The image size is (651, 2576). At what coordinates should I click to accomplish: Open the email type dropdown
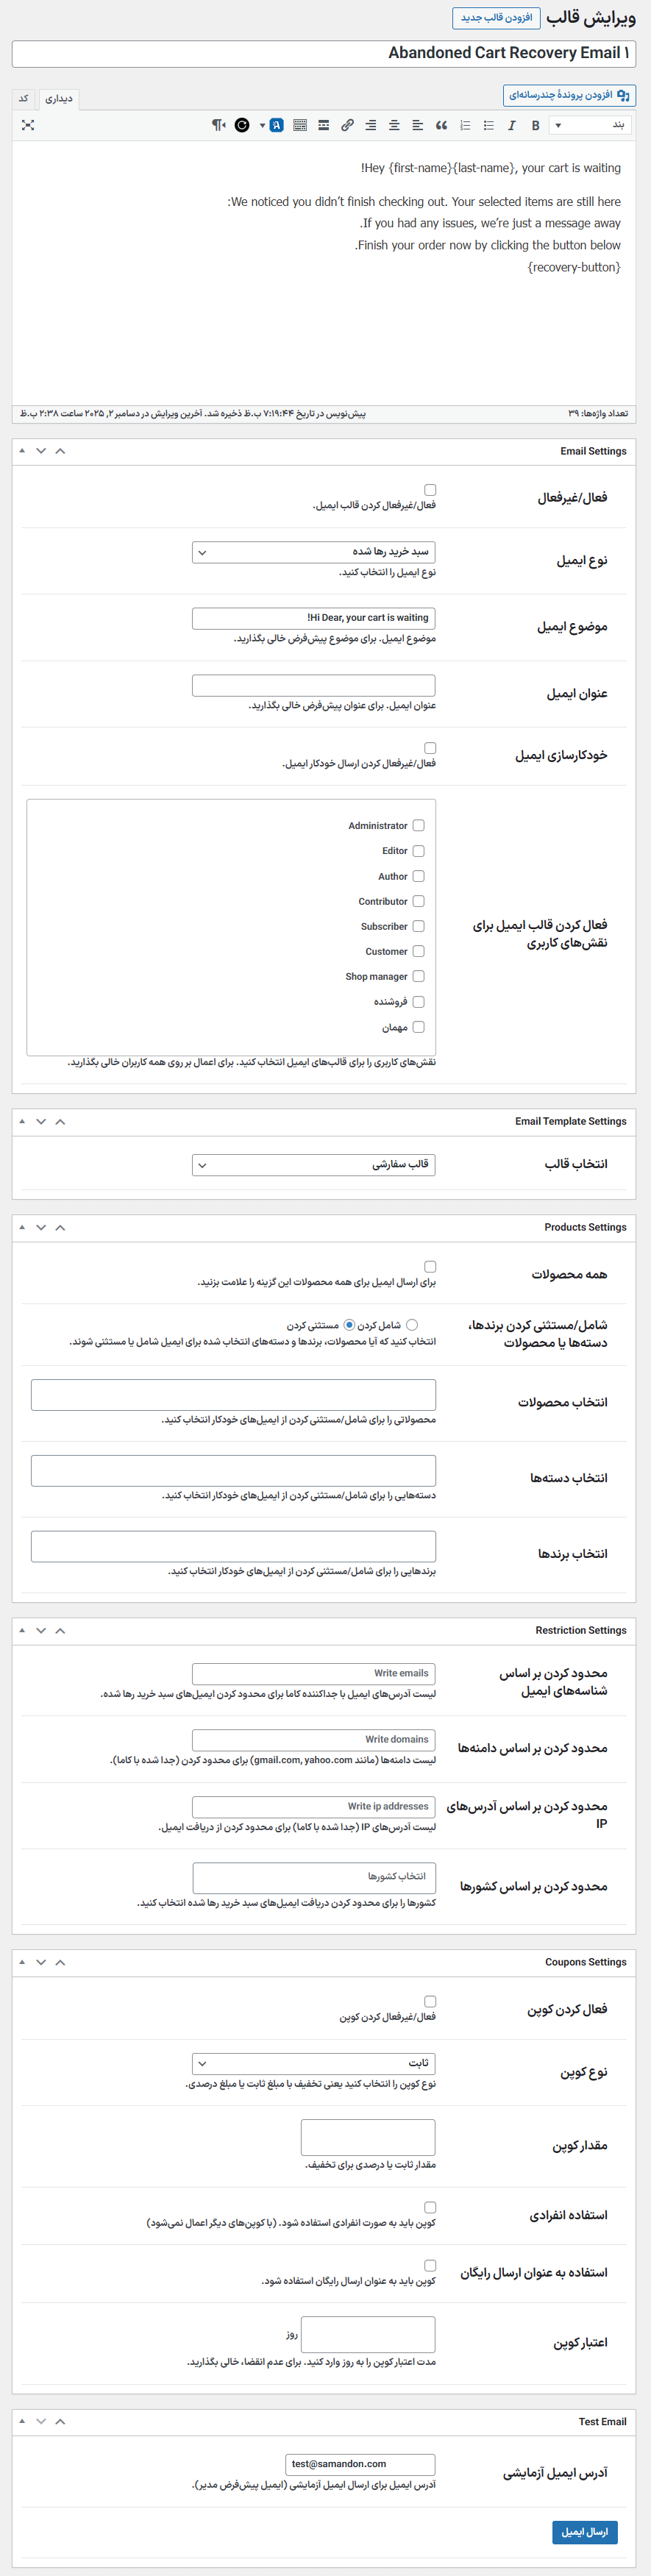pos(313,551)
